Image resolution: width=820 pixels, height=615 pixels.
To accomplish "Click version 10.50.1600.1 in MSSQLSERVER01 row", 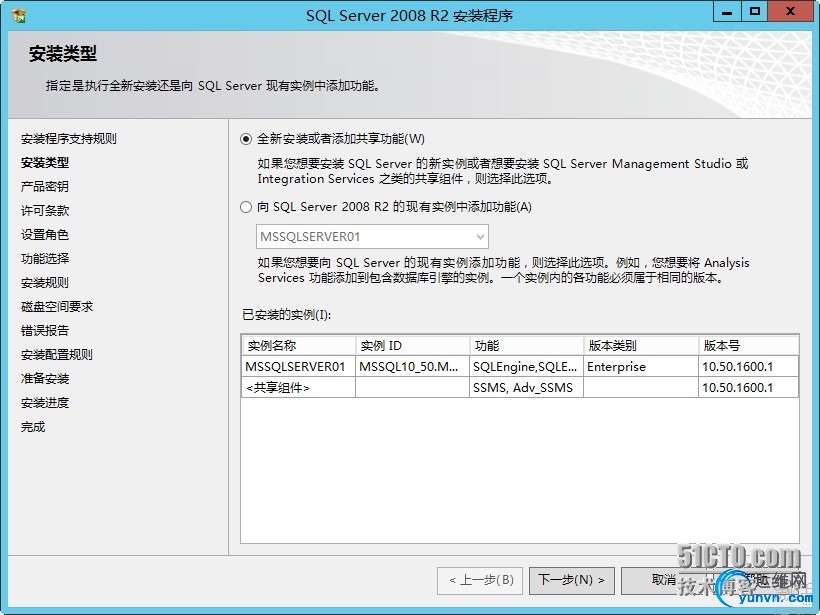I will pyautogui.click(x=748, y=367).
